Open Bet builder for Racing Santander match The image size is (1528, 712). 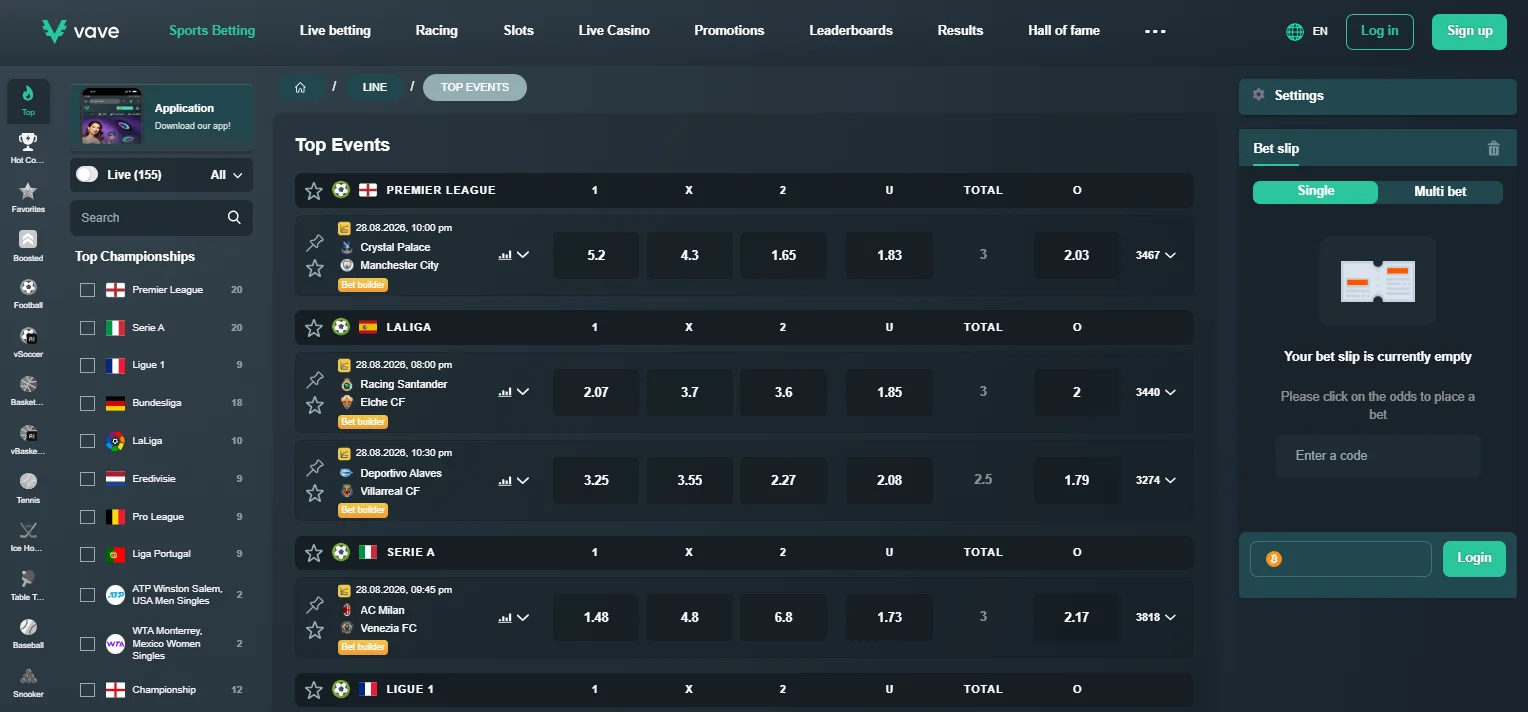pyautogui.click(x=363, y=422)
